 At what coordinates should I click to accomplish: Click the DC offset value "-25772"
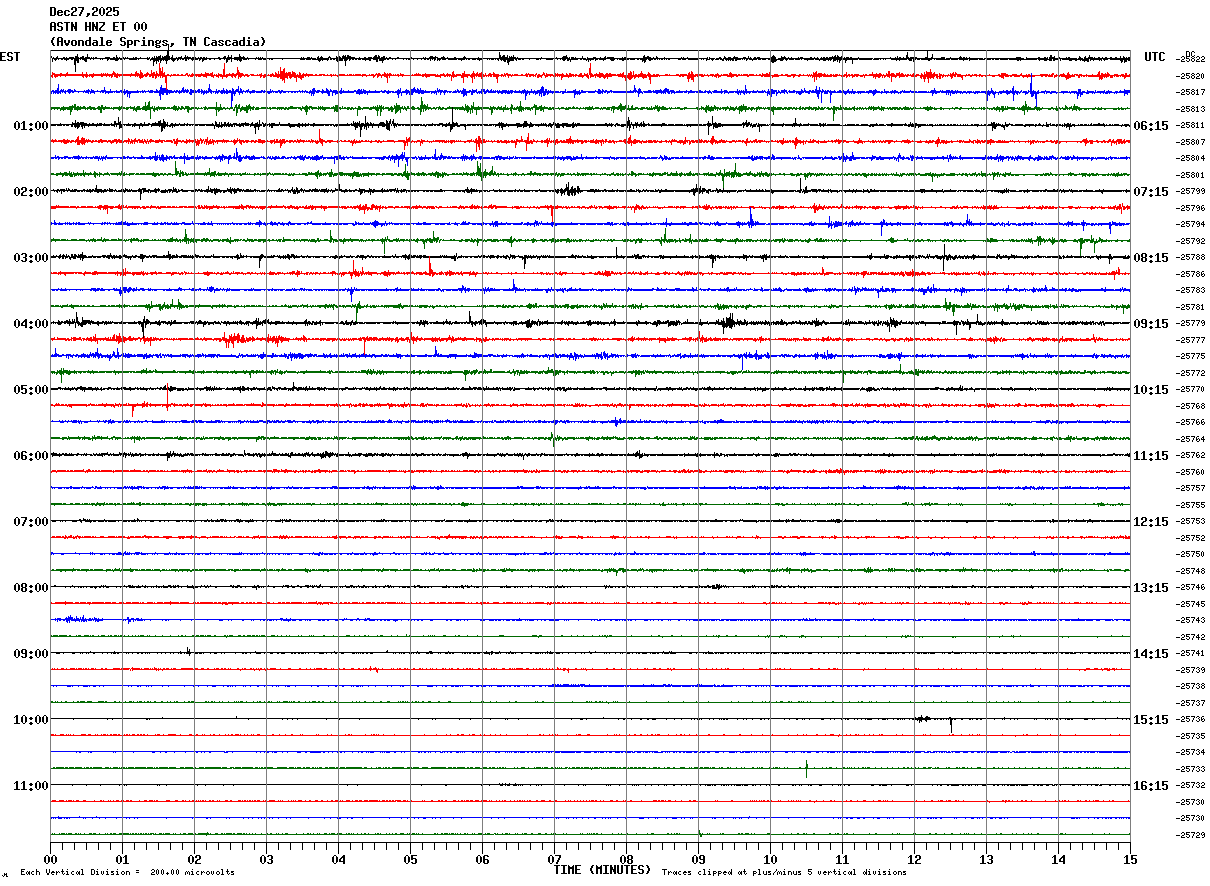(1190, 373)
